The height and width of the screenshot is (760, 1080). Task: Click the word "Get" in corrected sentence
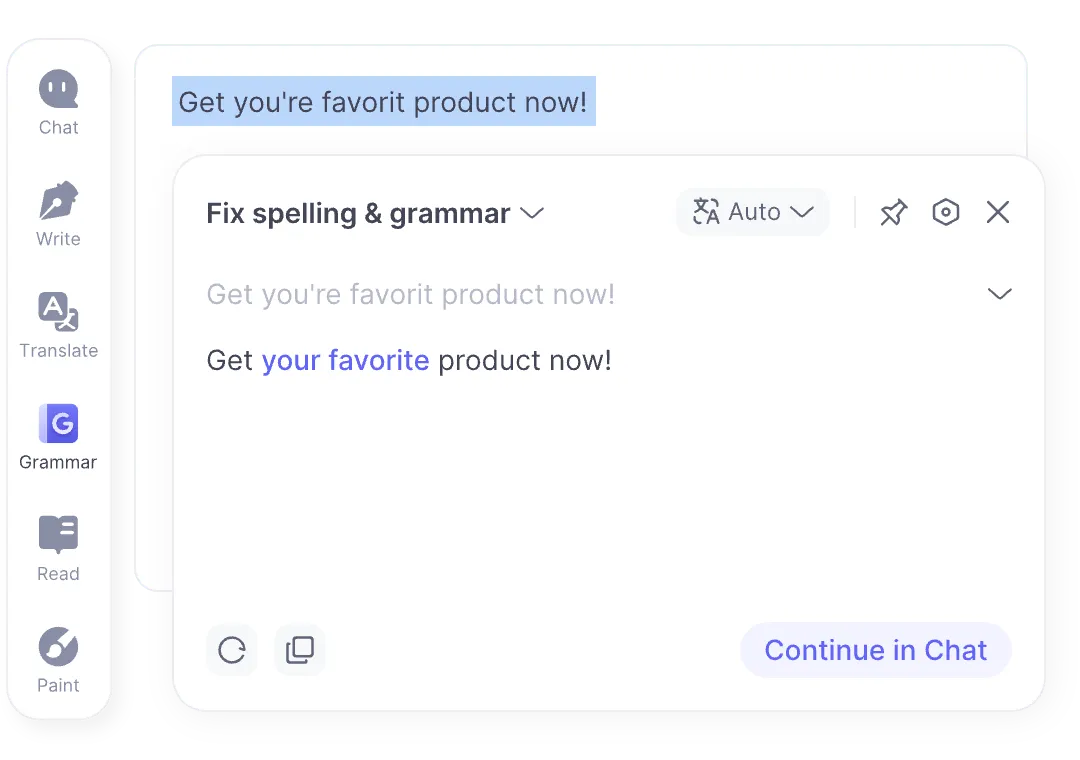click(230, 360)
